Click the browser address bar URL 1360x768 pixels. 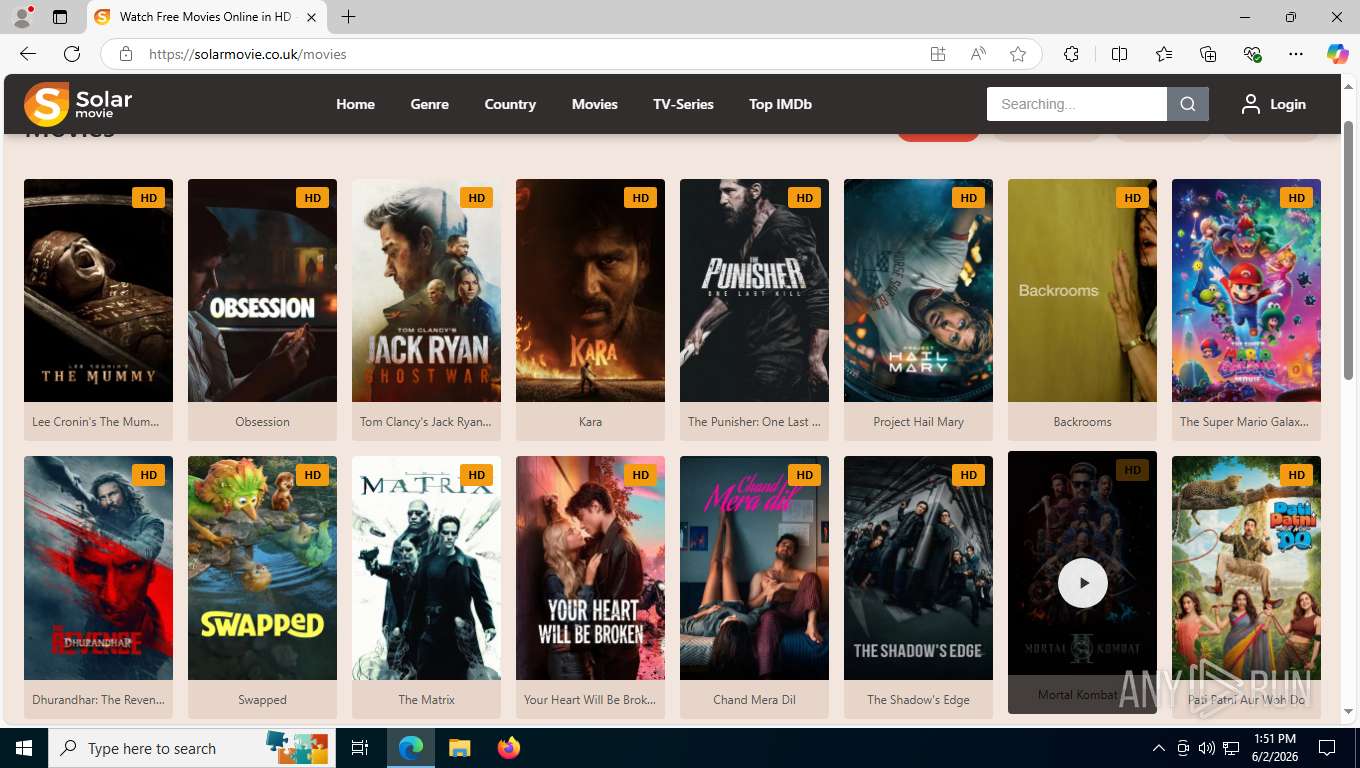[x=247, y=54]
